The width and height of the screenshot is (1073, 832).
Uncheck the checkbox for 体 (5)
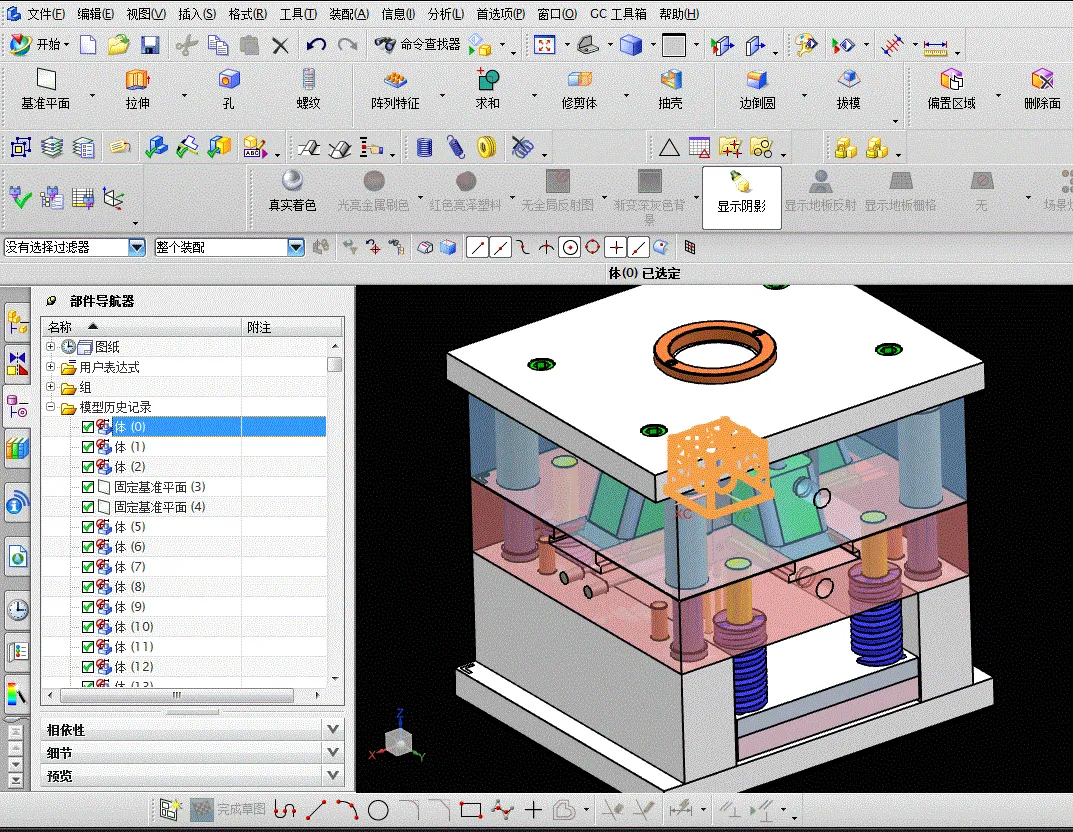88,527
